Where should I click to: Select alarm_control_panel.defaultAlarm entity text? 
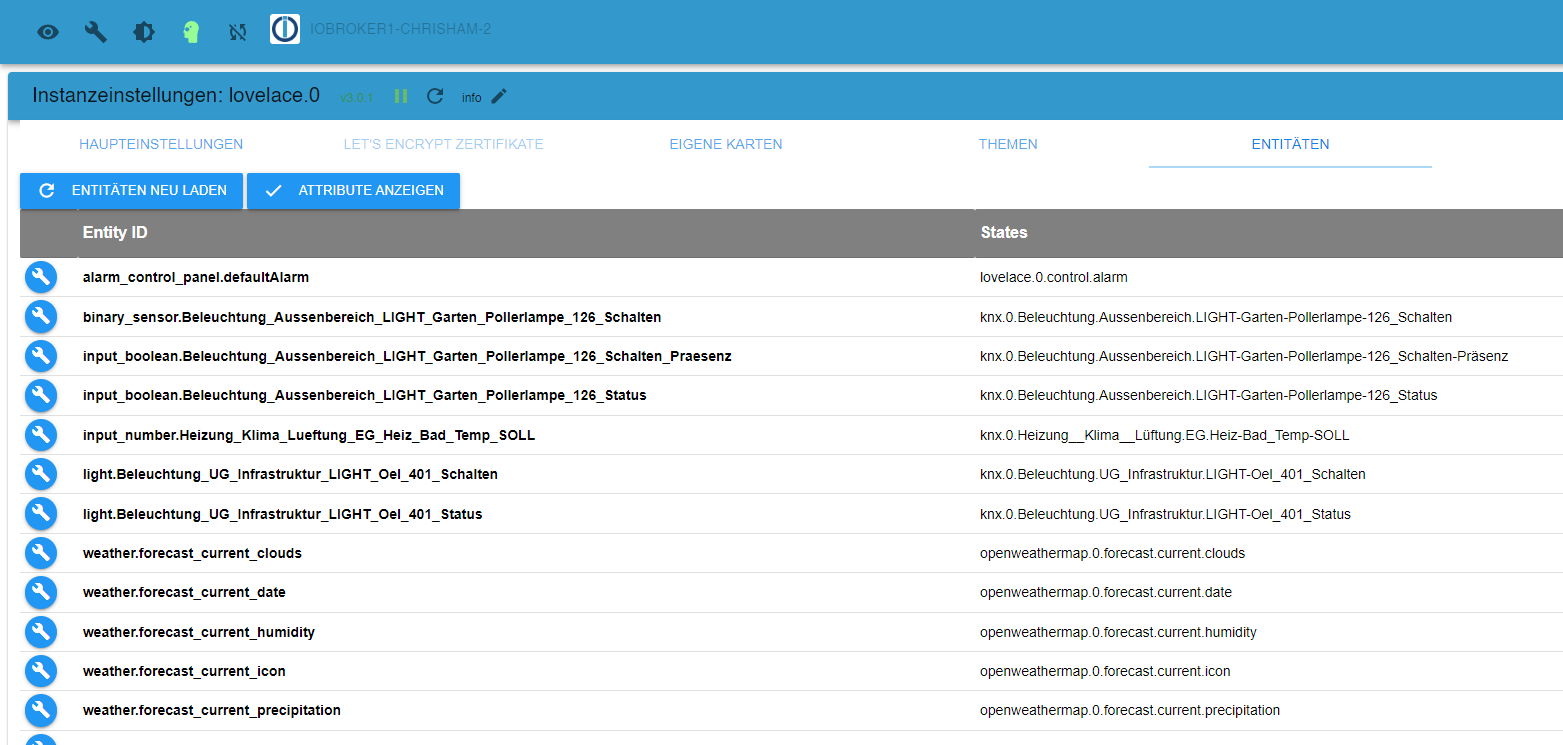(196, 277)
